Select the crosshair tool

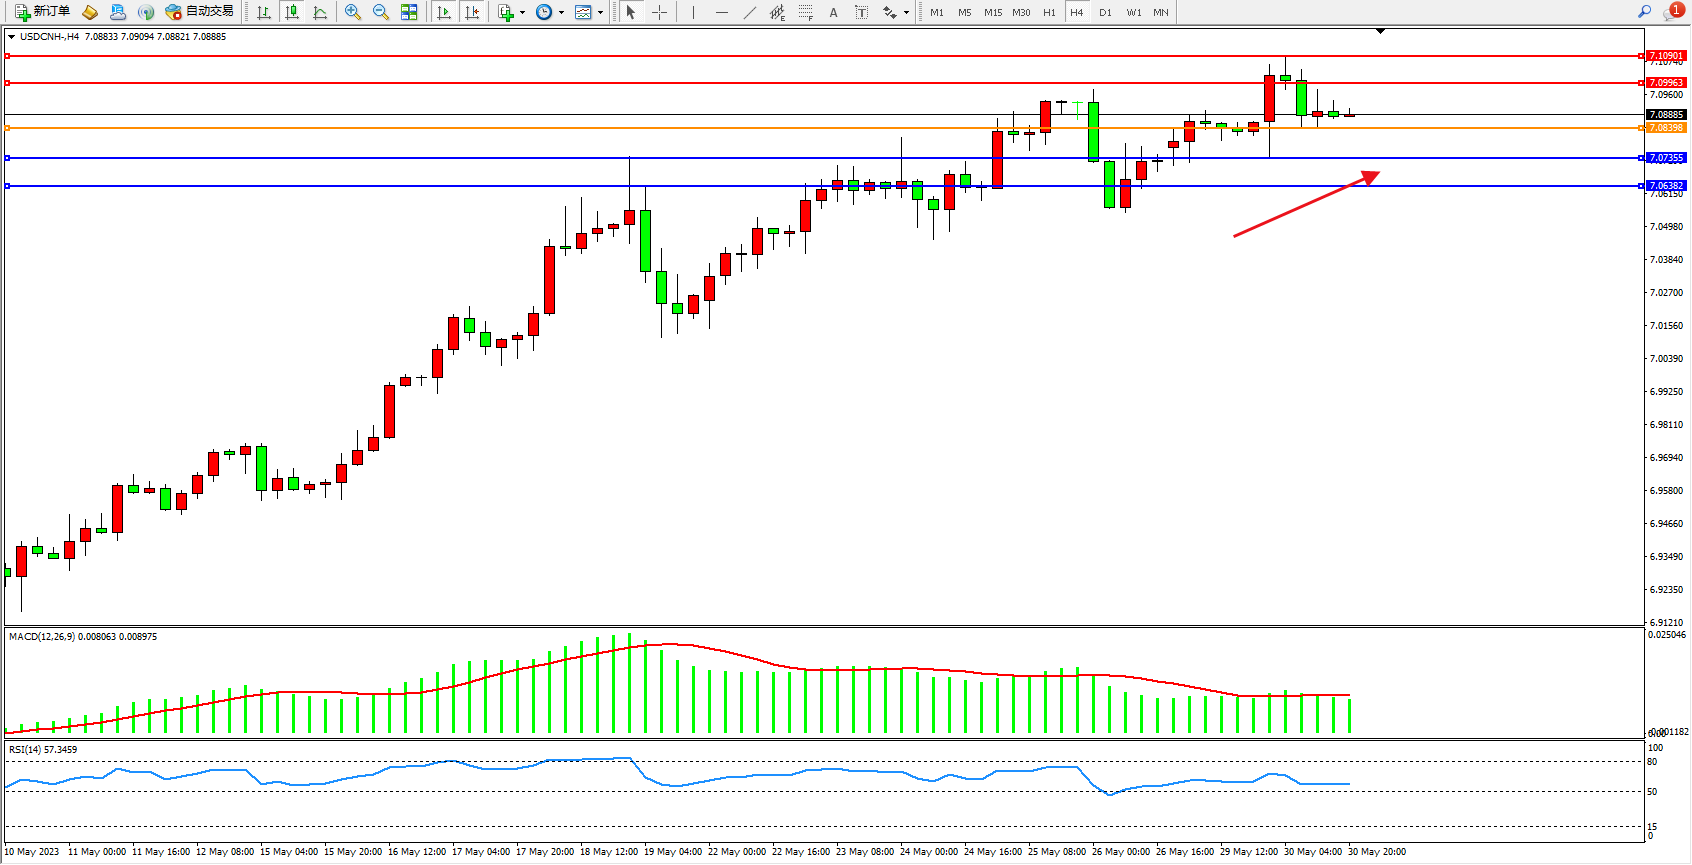click(659, 12)
